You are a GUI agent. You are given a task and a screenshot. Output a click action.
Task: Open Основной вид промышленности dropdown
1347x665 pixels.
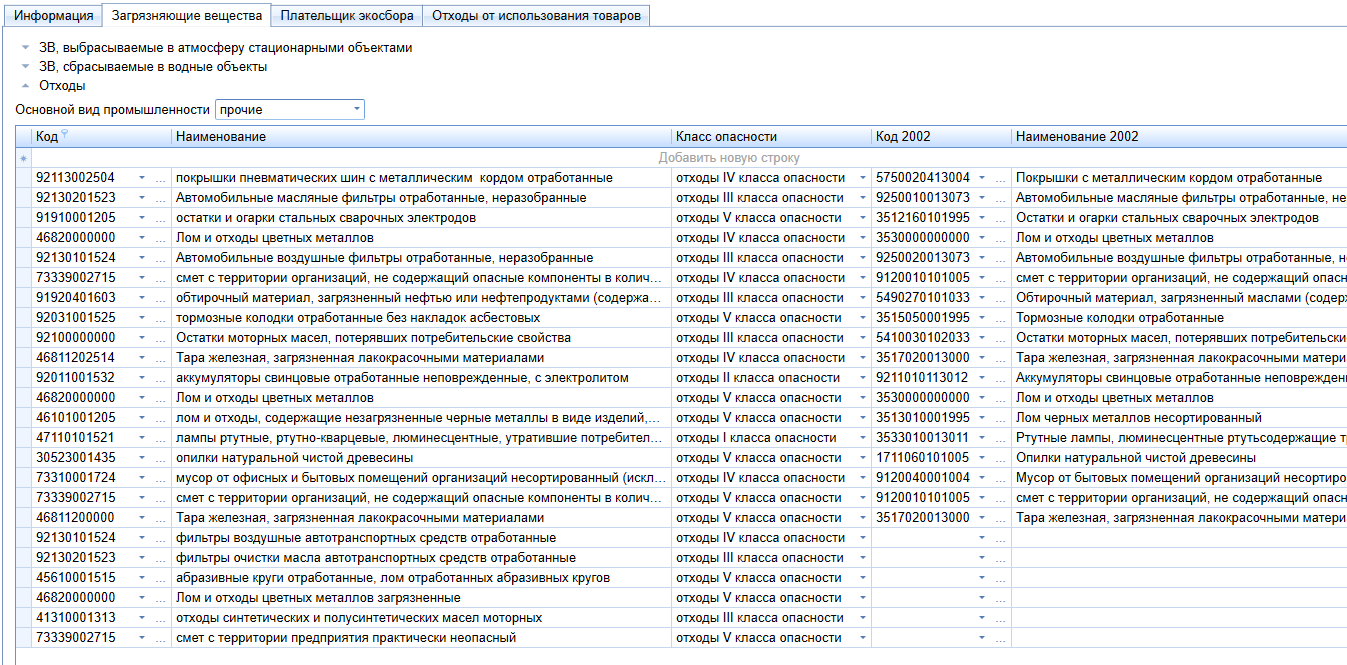(x=356, y=110)
